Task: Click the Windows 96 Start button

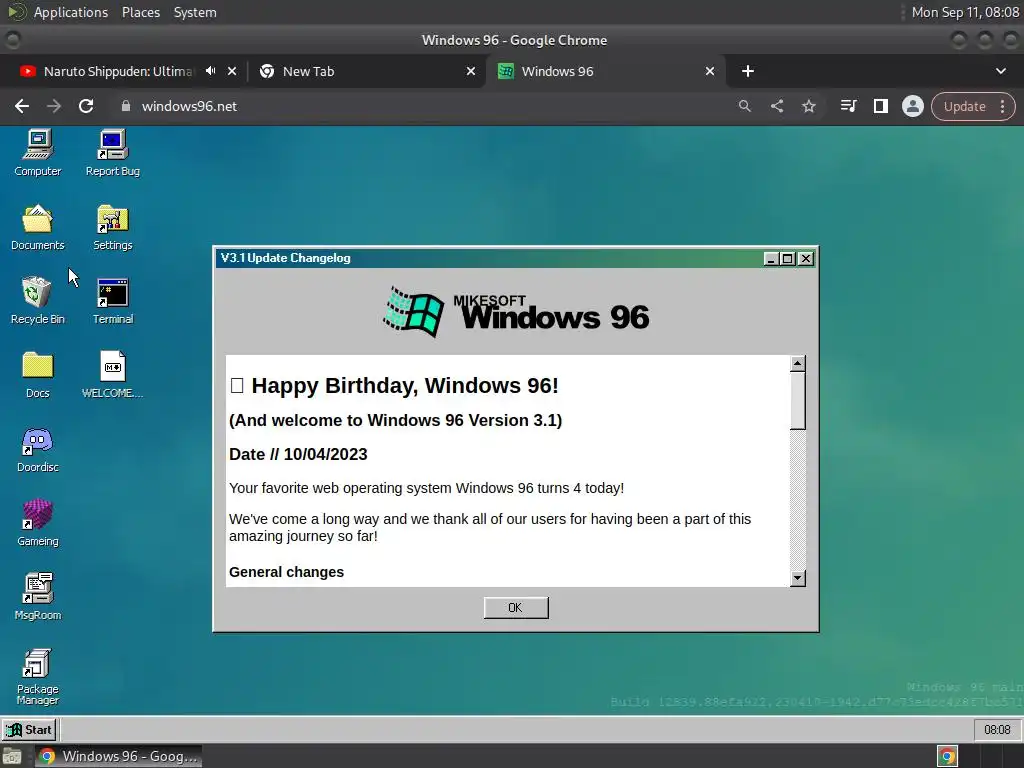Action: click(29, 729)
